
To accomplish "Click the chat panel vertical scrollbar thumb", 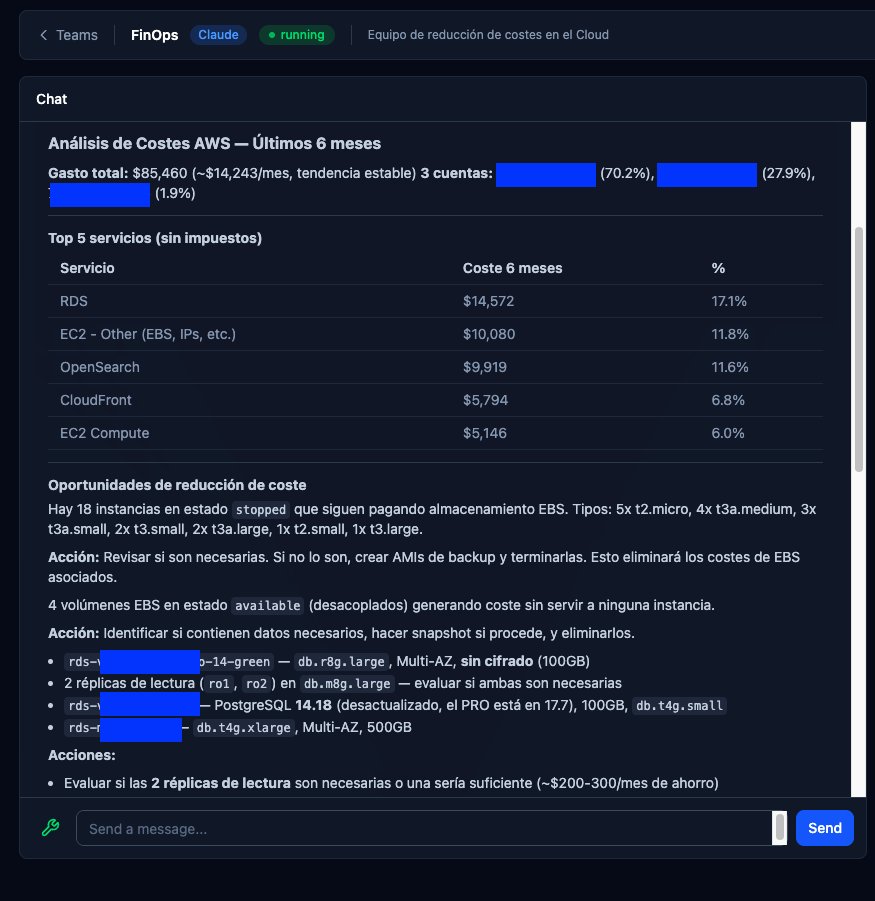I will click(x=859, y=349).
